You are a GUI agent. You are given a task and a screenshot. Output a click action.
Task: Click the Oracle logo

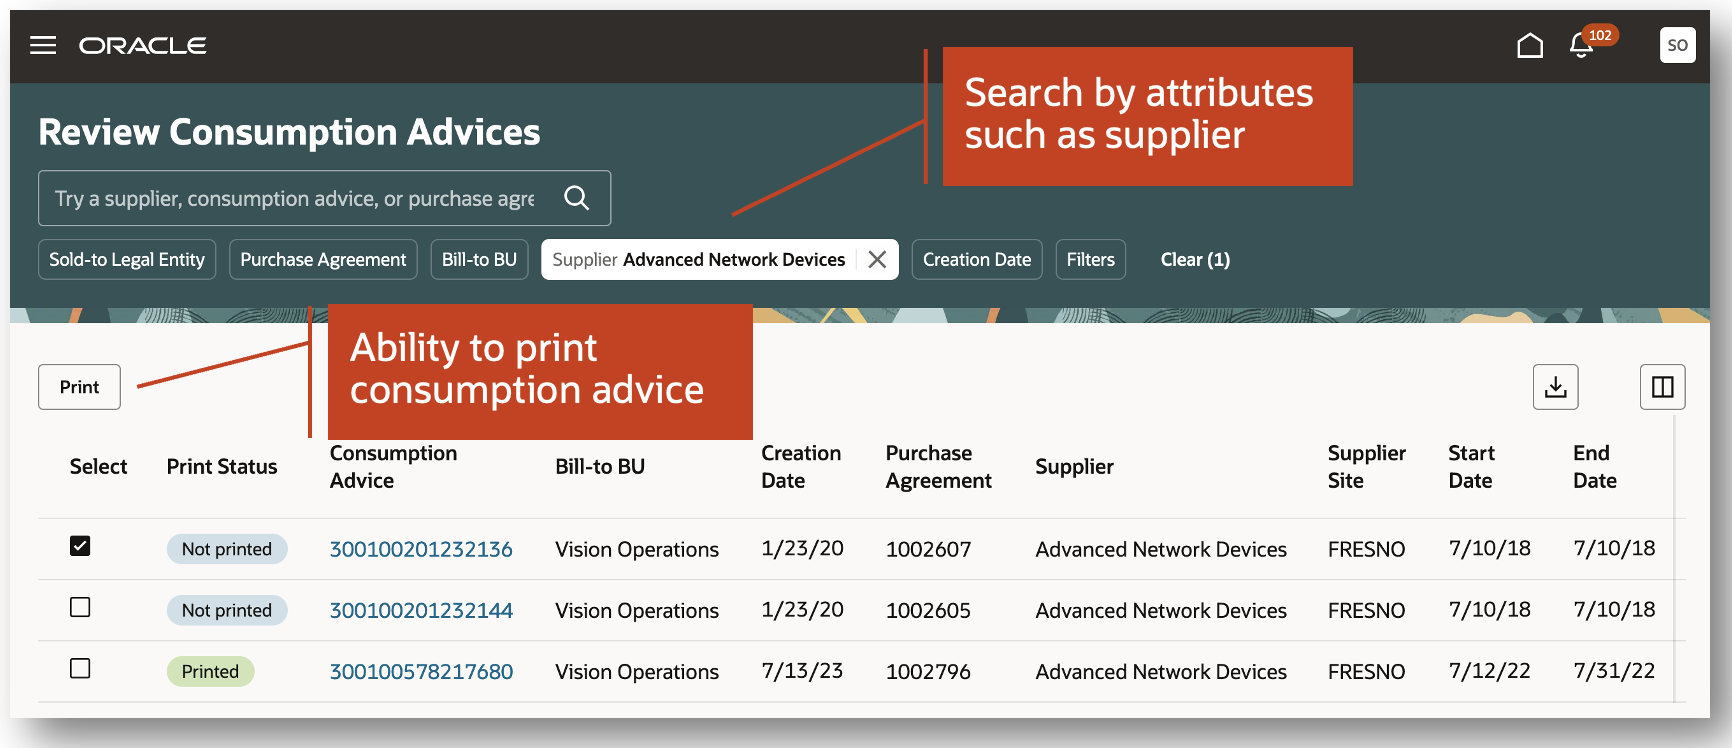(143, 45)
